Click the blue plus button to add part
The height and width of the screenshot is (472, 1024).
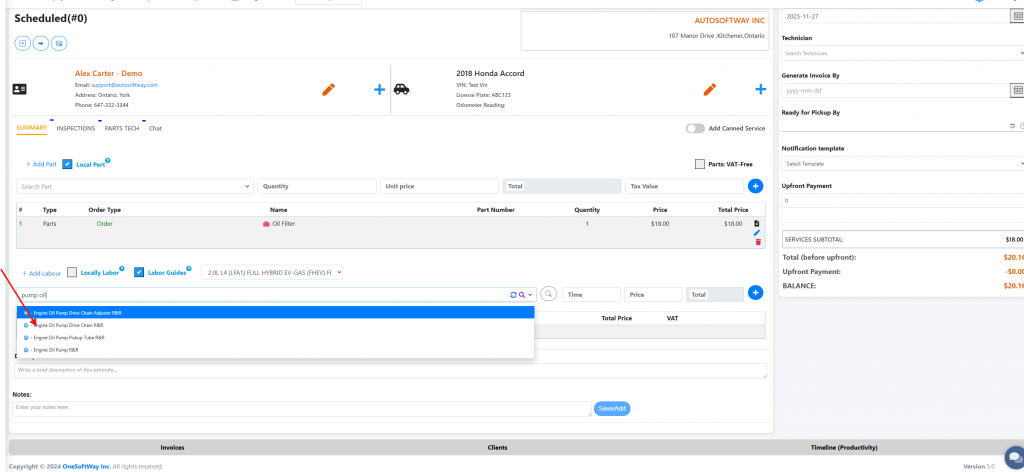(x=755, y=186)
